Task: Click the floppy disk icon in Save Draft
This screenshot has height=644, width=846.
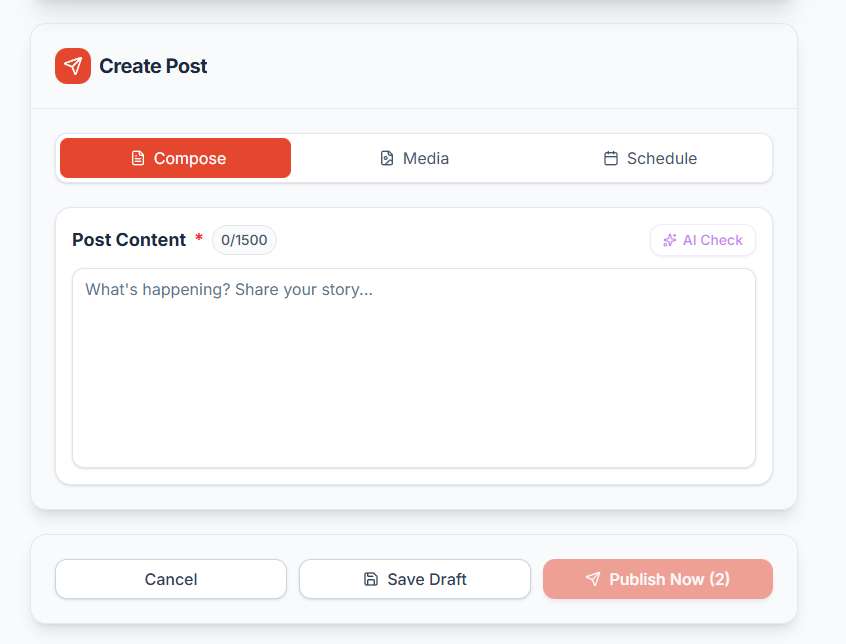Action: pyautogui.click(x=369, y=579)
